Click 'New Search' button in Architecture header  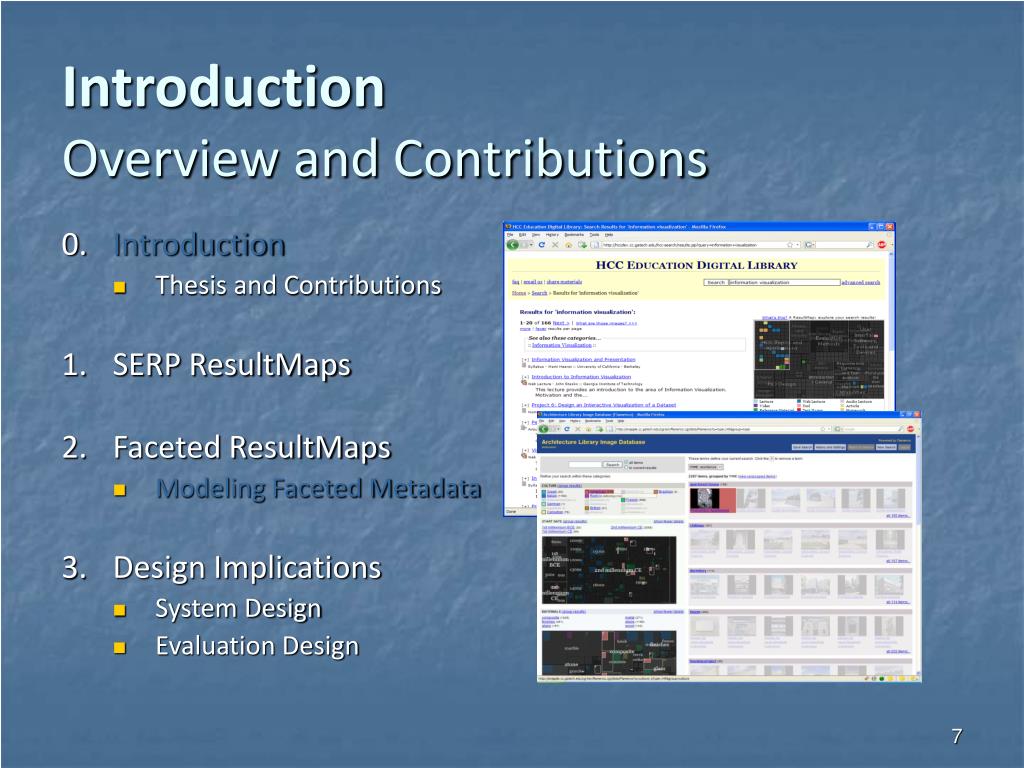click(x=886, y=447)
